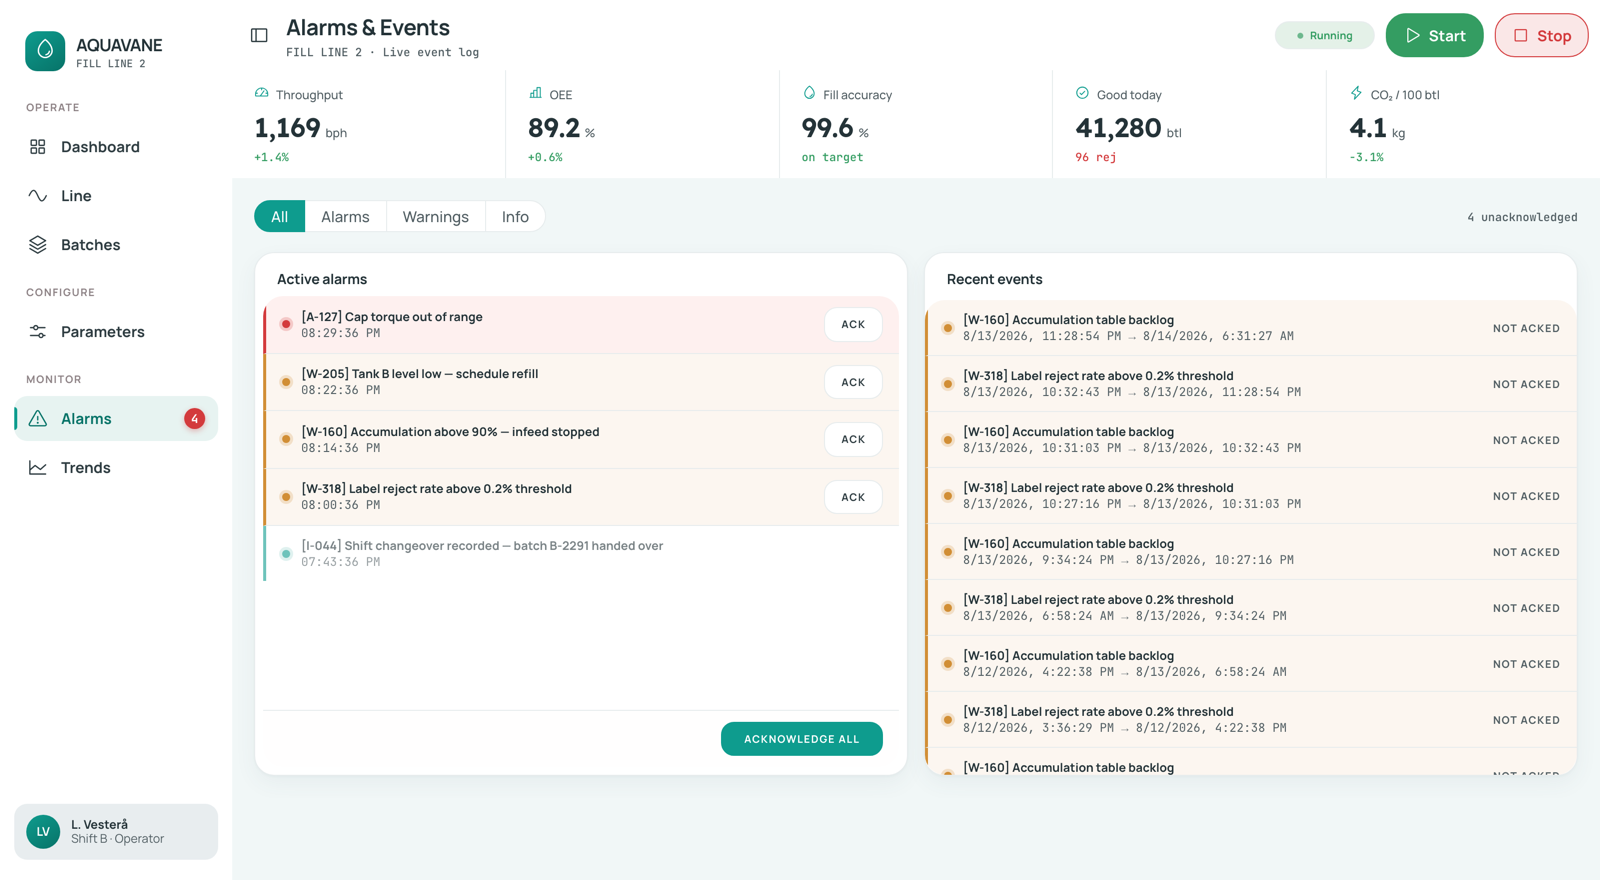Acknowledge W-160 accumulation above 90% alarm
The width and height of the screenshot is (1600, 880).
(x=853, y=439)
